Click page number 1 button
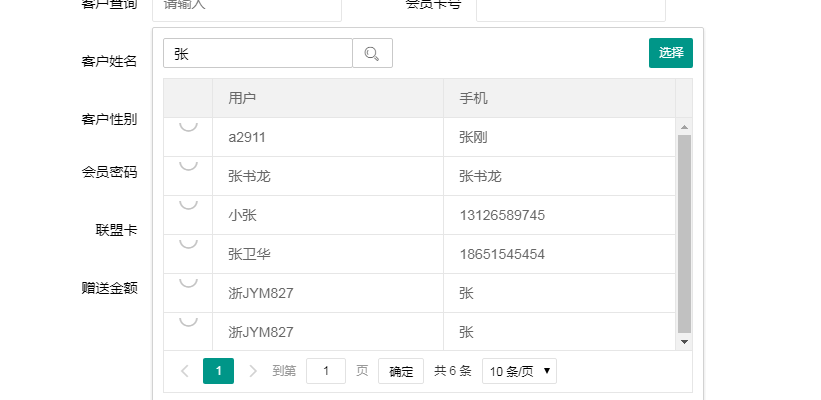Viewport: 821px width, 400px height. point(218,371)
